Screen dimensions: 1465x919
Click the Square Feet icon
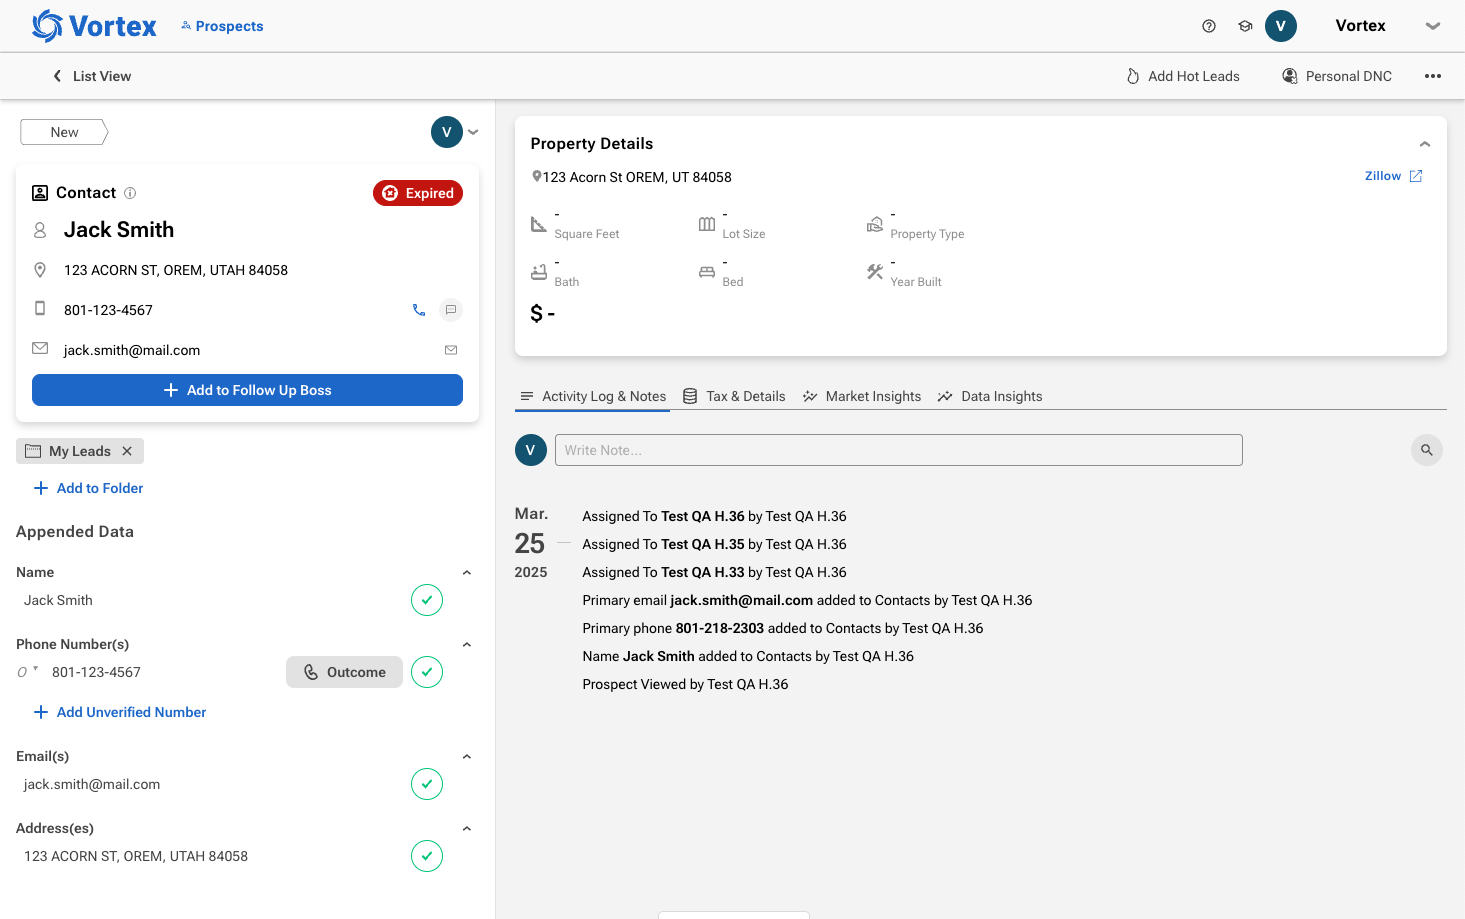pos(538,224)
